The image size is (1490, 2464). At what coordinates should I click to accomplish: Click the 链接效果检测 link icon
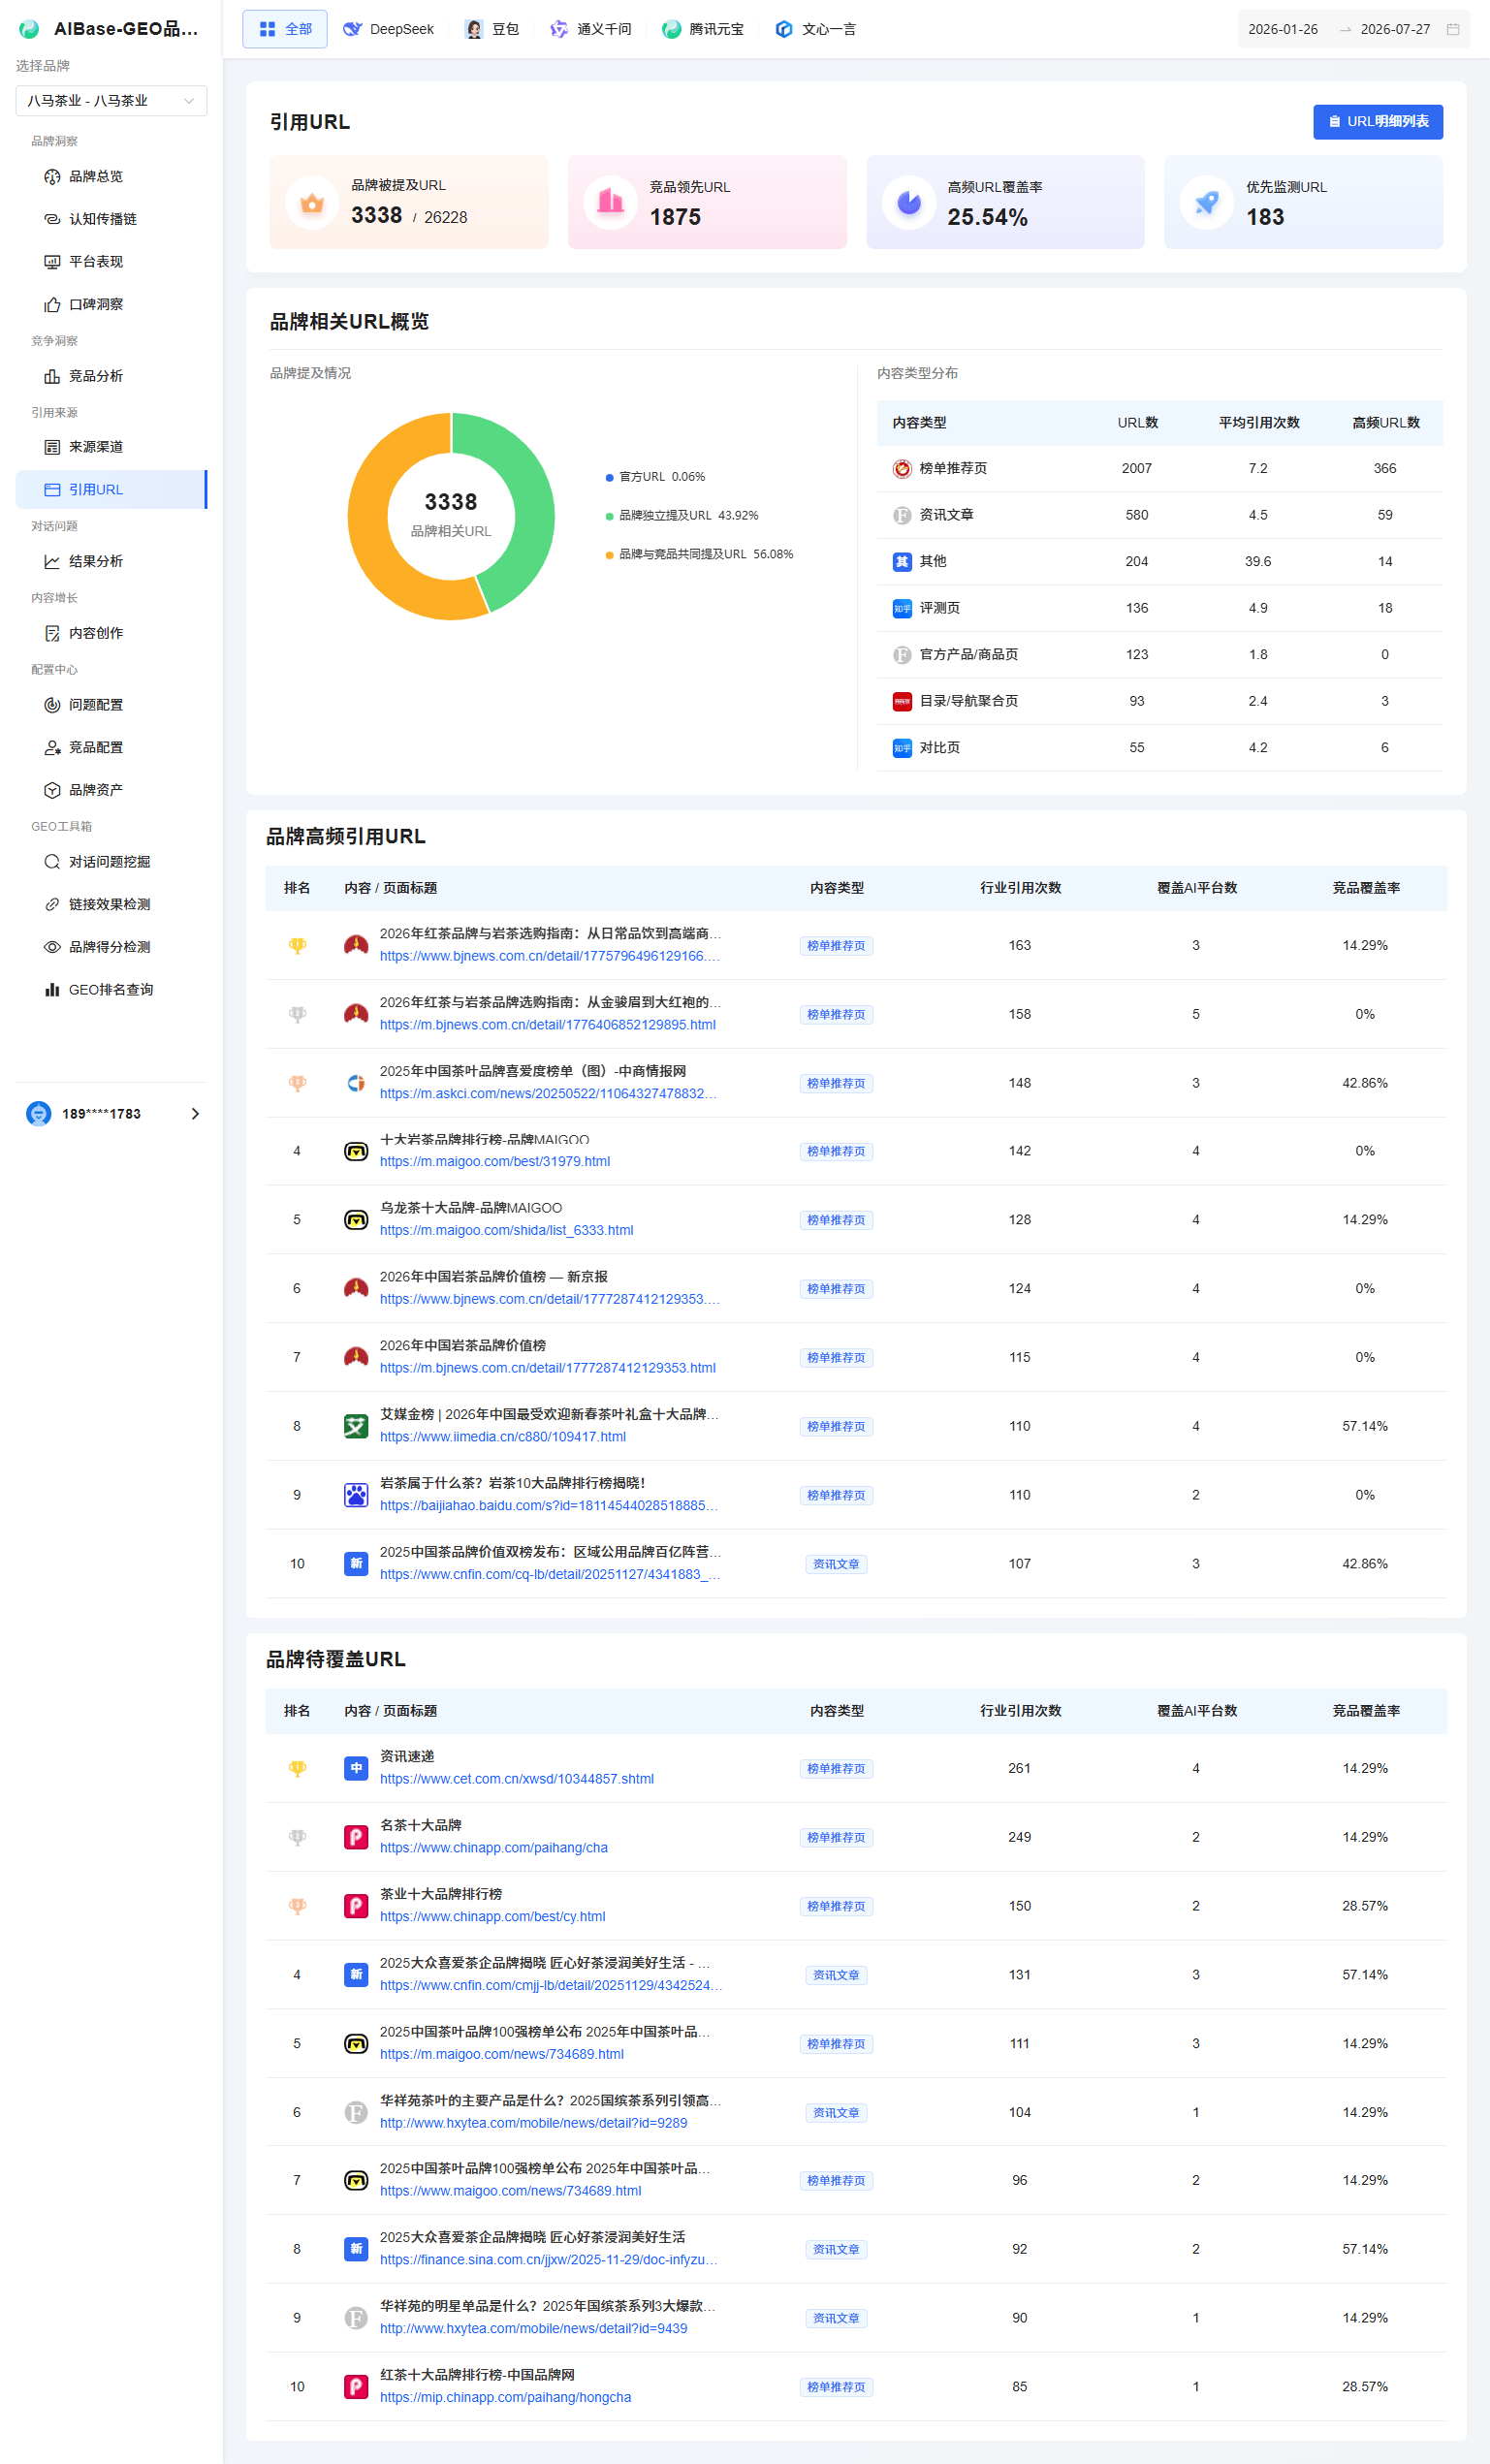point(52,904)
